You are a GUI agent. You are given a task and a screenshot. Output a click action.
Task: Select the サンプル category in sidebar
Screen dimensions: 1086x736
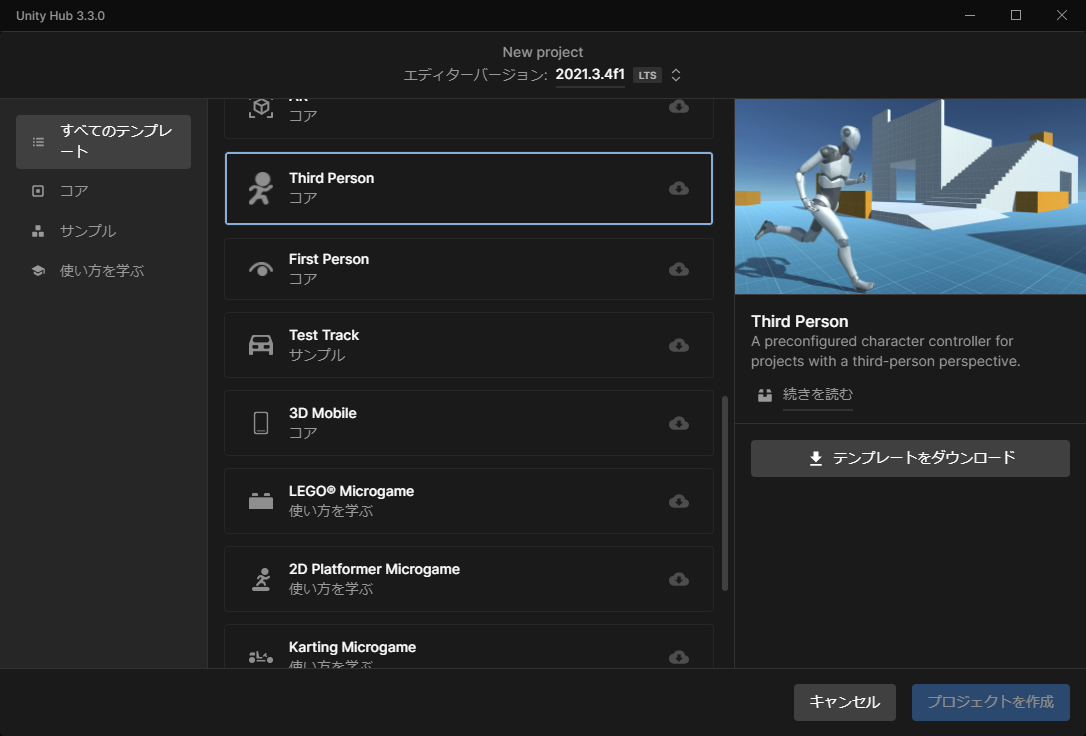tap(87, 231)
